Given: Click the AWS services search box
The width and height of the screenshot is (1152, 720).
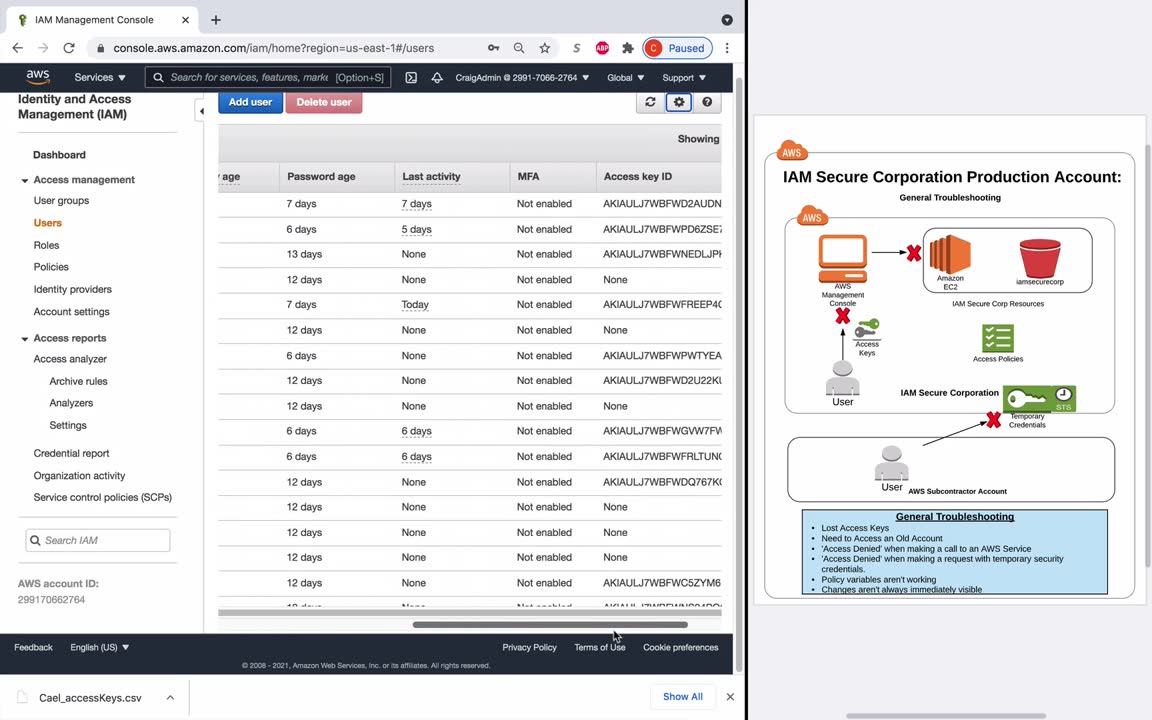Looking at the screenshot, I should coord(268,77).
